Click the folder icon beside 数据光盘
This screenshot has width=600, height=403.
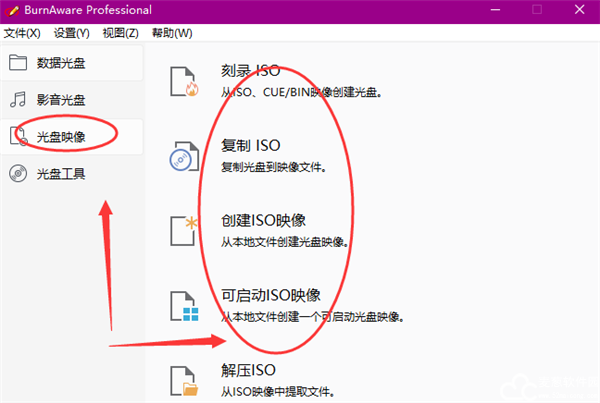[x=18, y=63]
